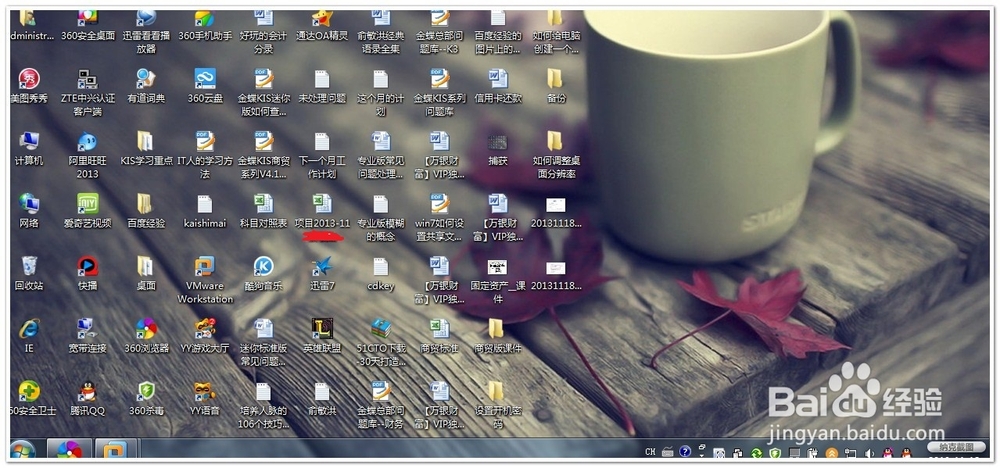Open 有道词典 dictionary shortcut
Viewport: 1000px width, 468px height.
[146, 86]
